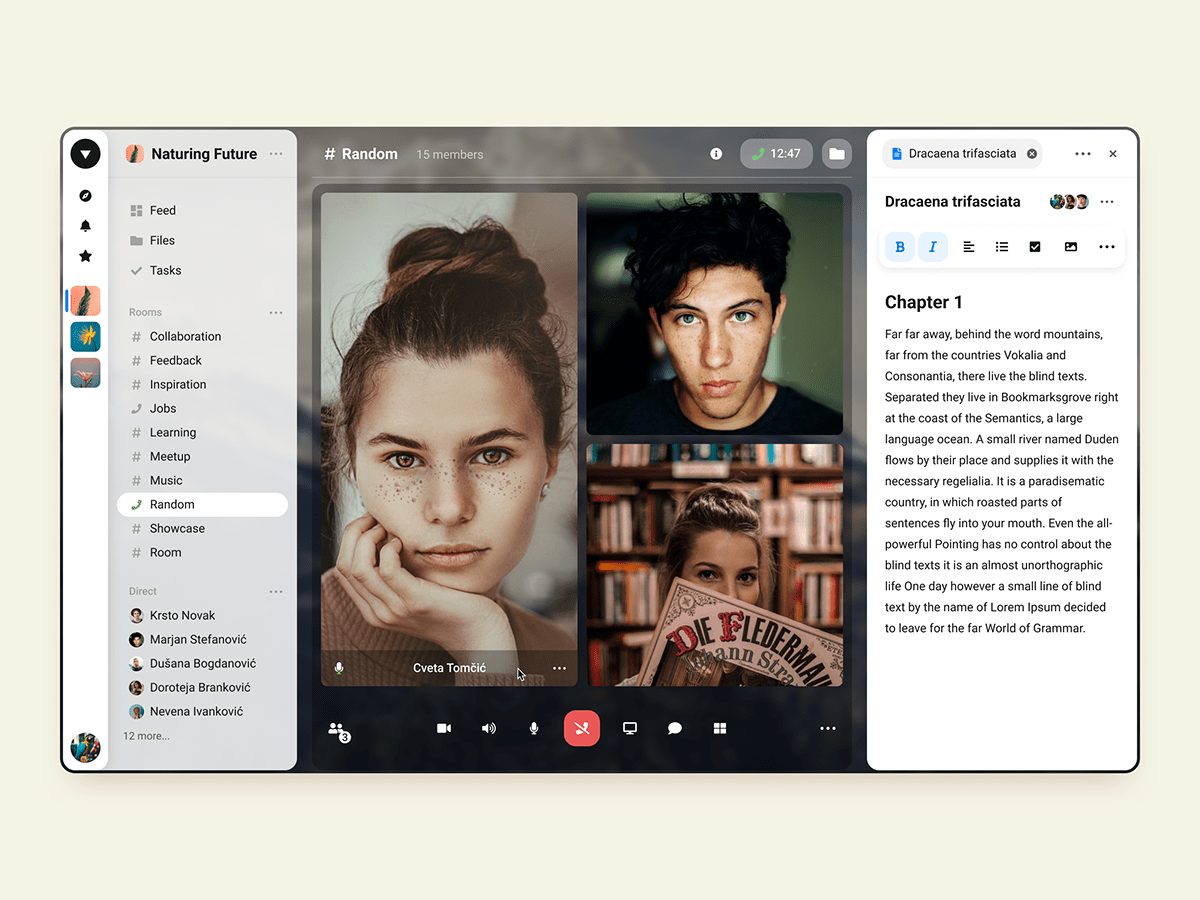Open starred items via star icon
Image resolution: width=1200 pixels, height=900 pixels.
(x=85, y=256)
